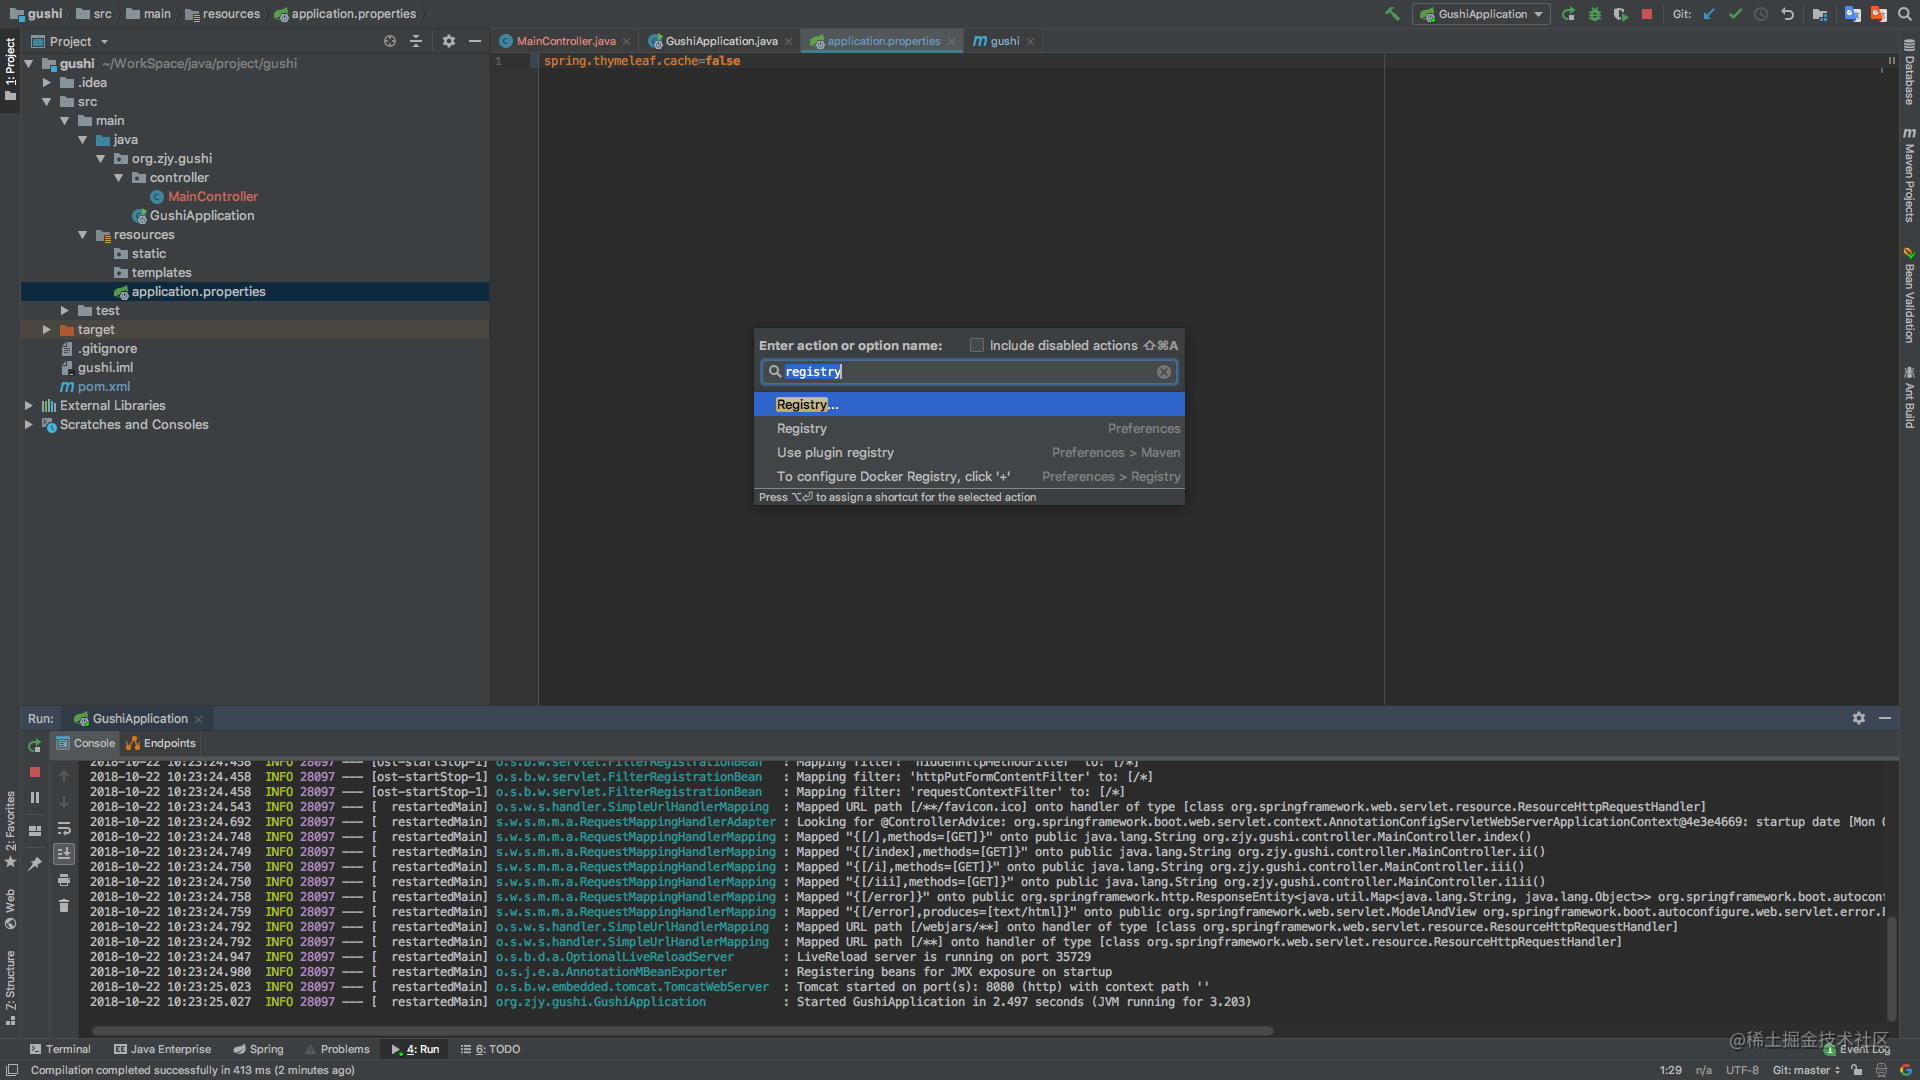Screen dimensions: 1920x1080
Task: Expand the External Libraries tree item
Action: (29, 405)
